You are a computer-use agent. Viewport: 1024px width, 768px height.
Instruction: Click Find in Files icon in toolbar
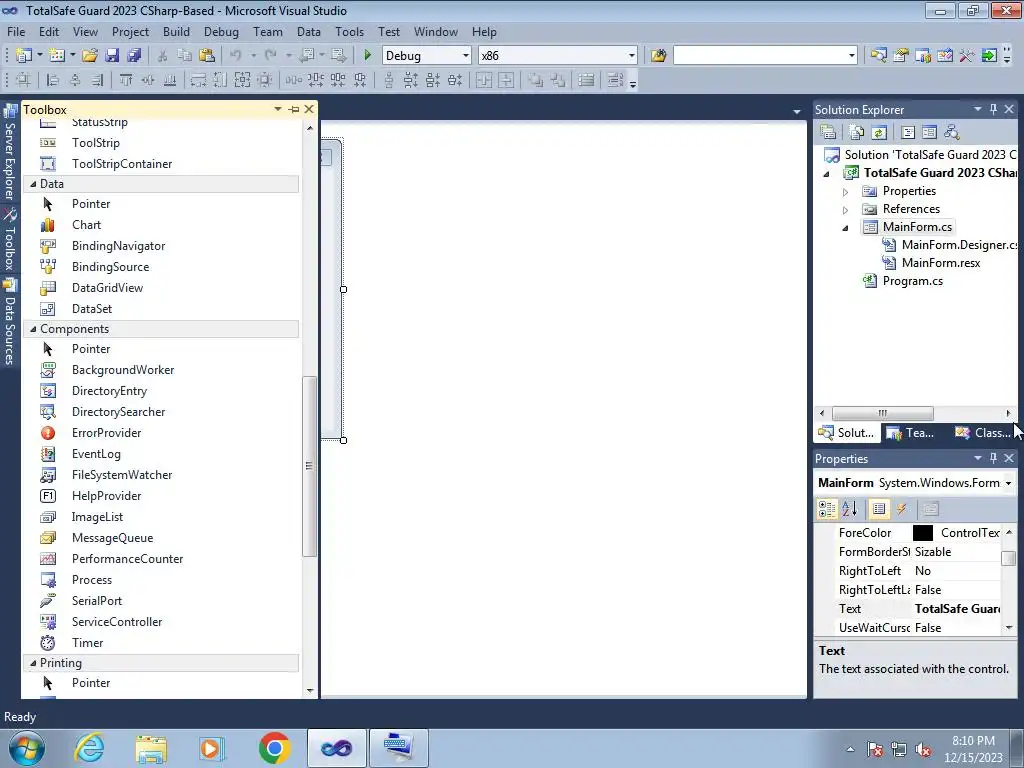(x=658, y=56)
